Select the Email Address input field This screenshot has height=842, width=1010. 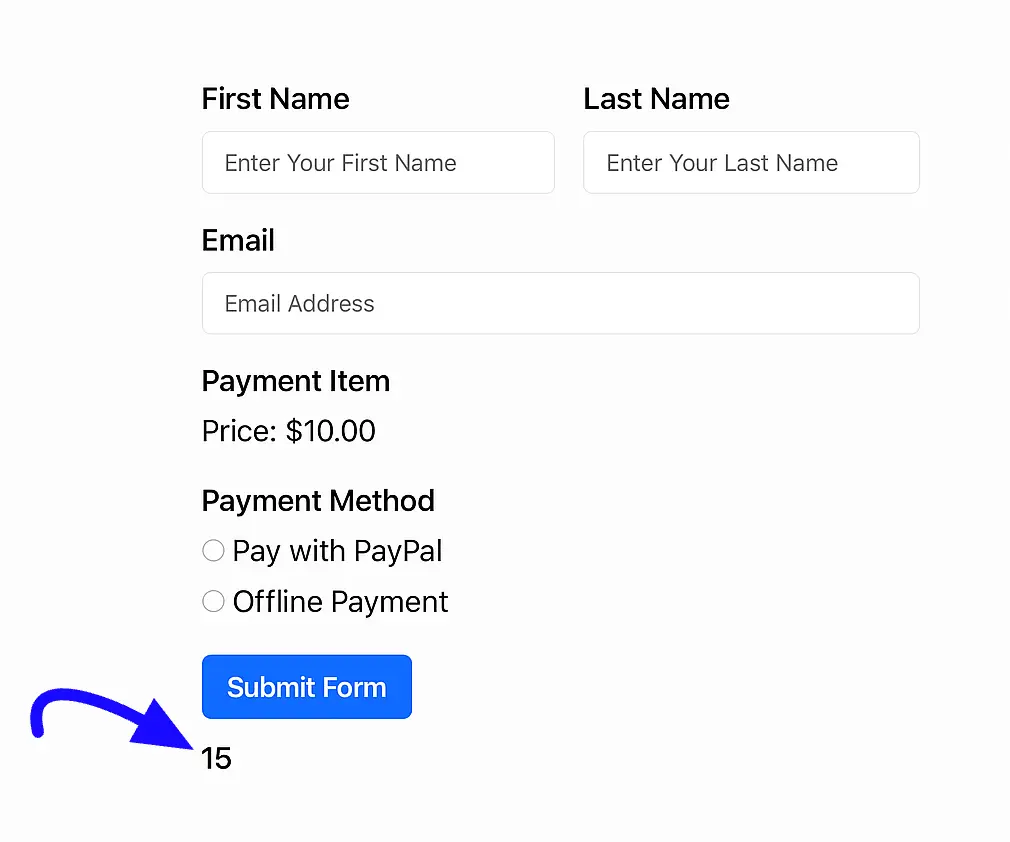560,303
